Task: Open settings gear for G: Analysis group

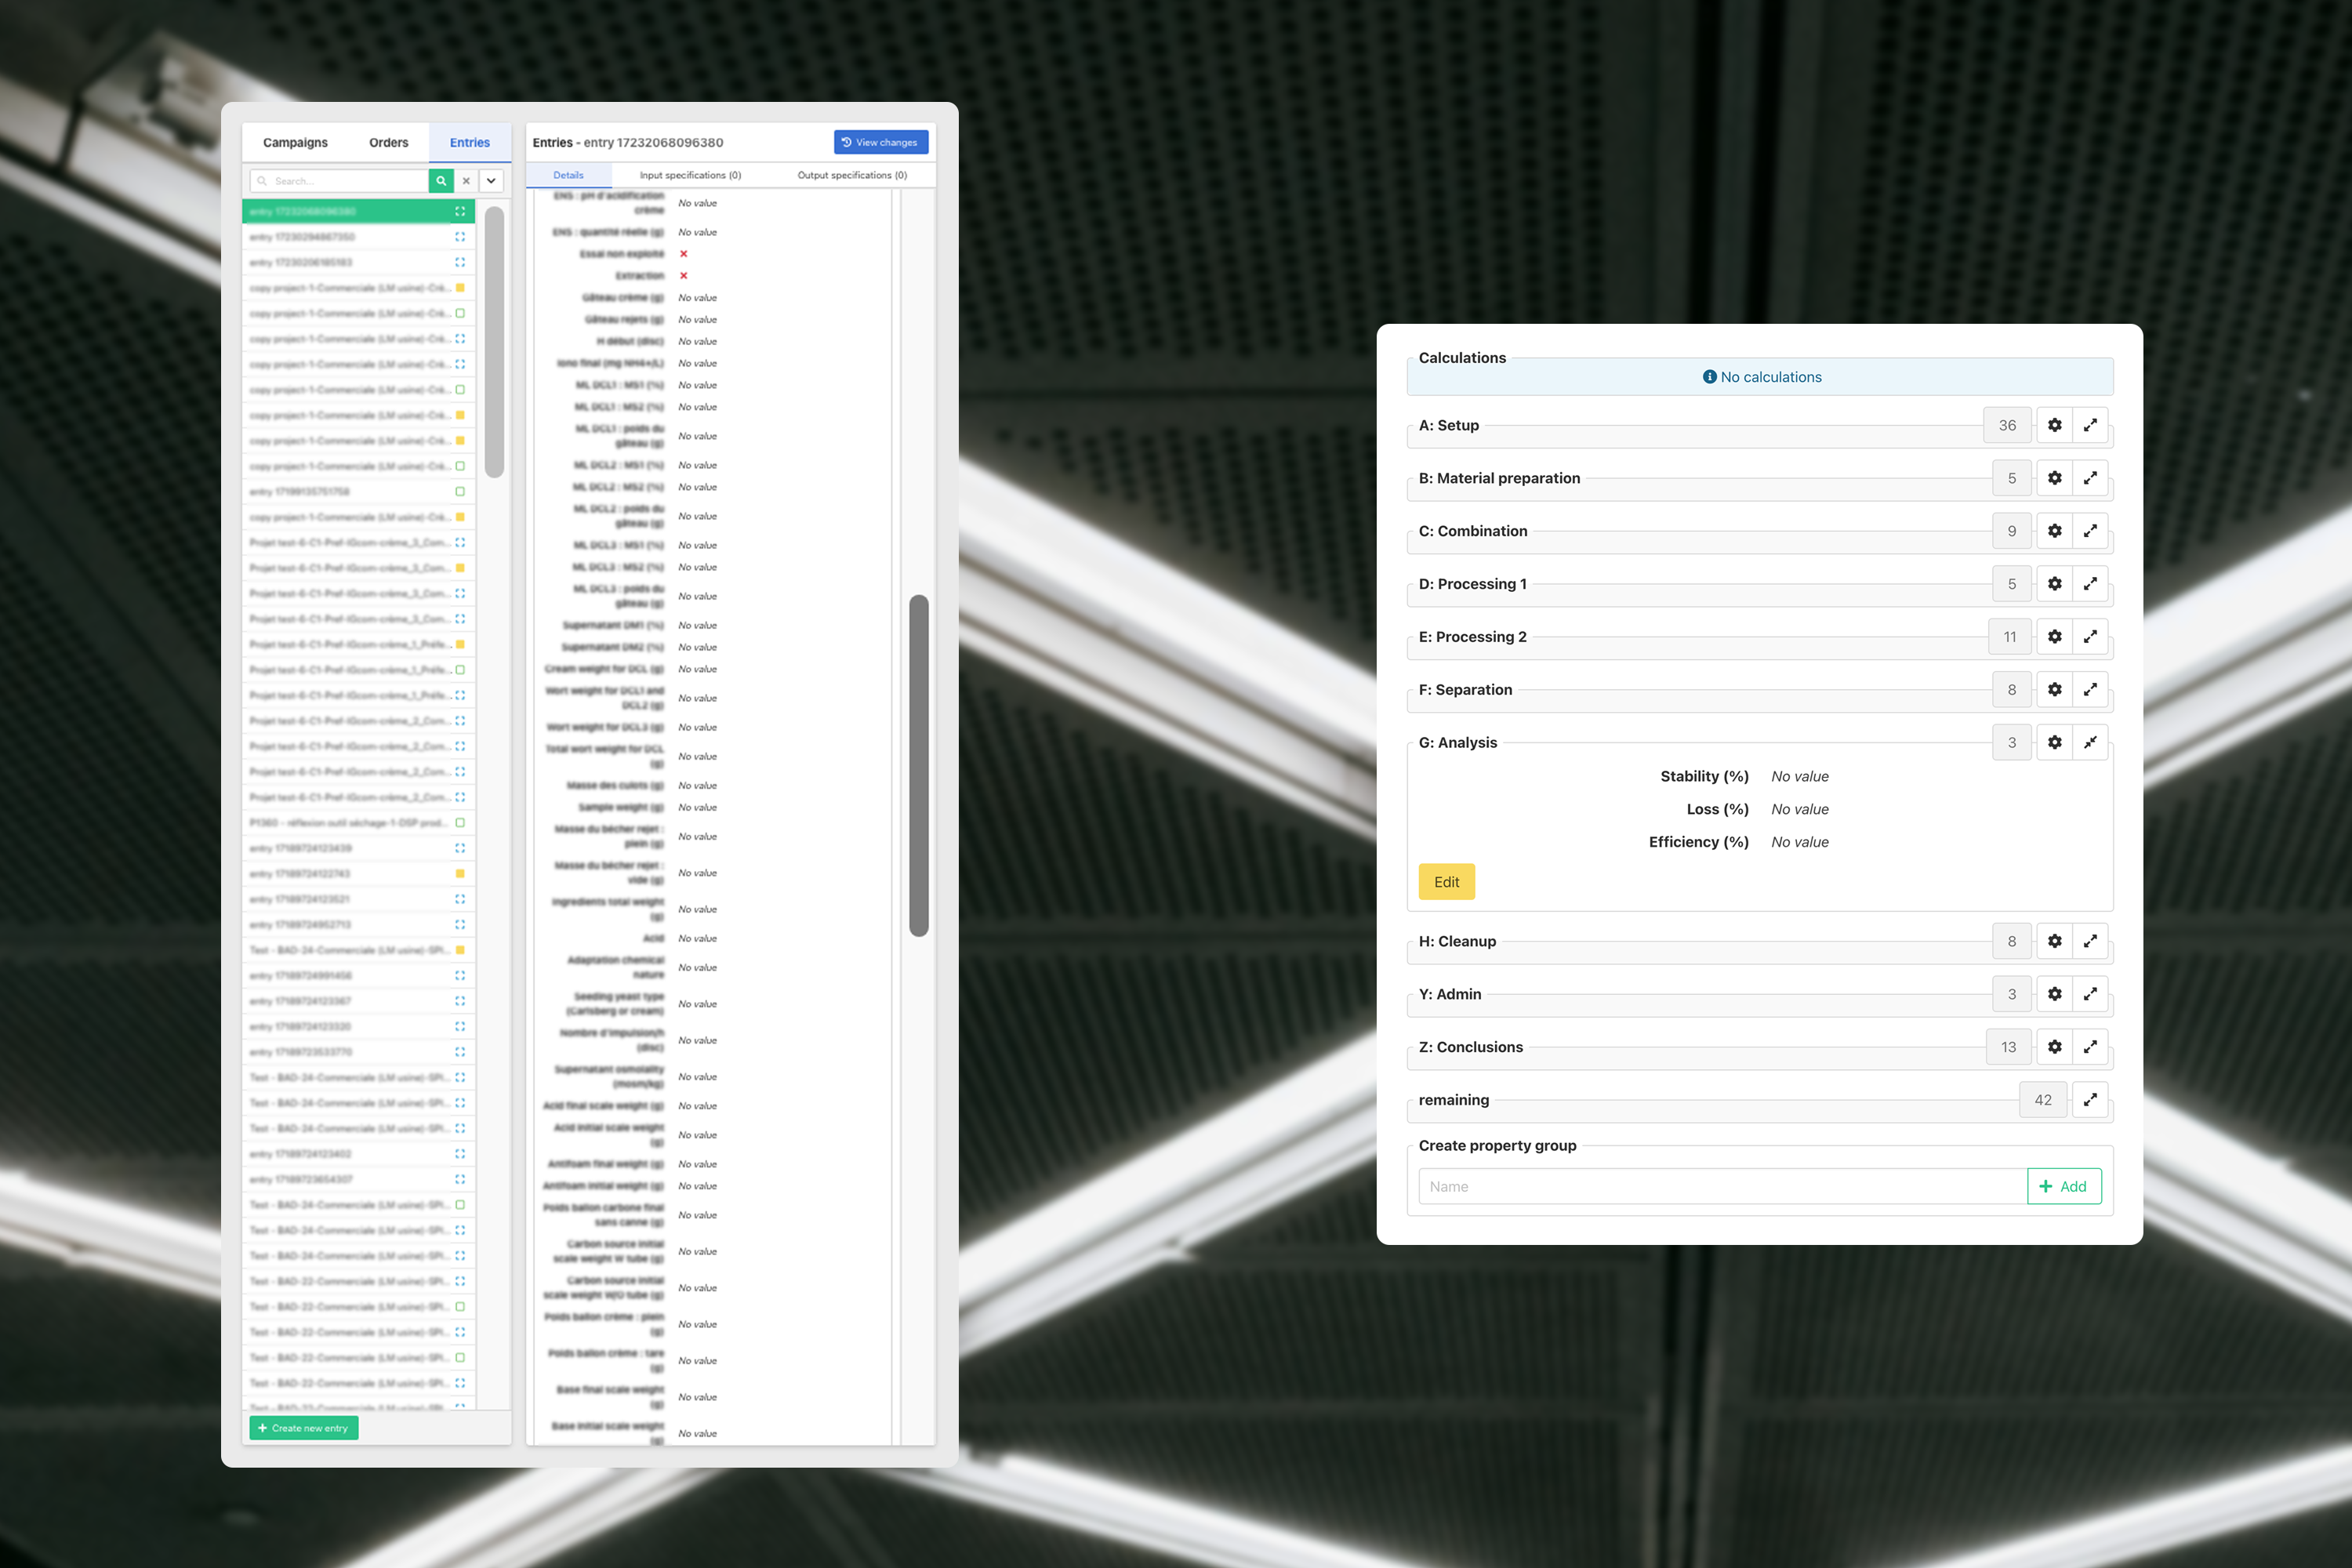Action: click(2054, 743)
